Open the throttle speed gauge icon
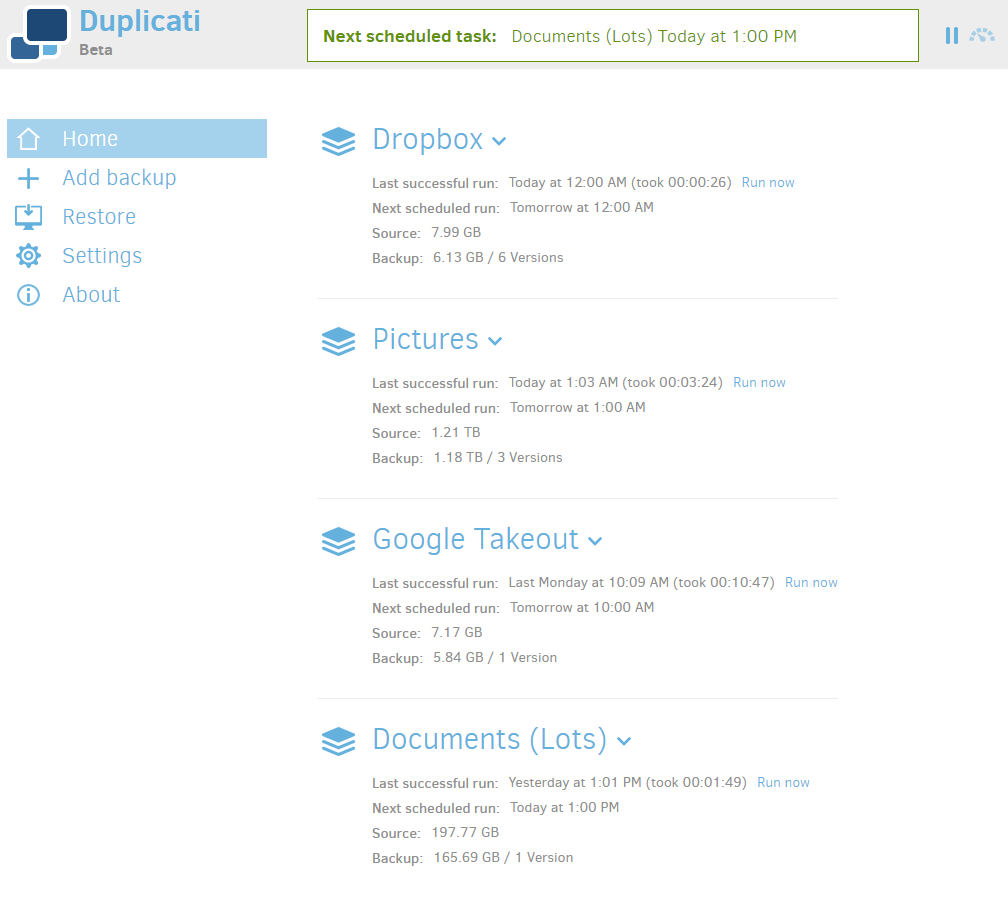Image resolution: width=1008 pixels, height=898 pixels. pos(982,35)
